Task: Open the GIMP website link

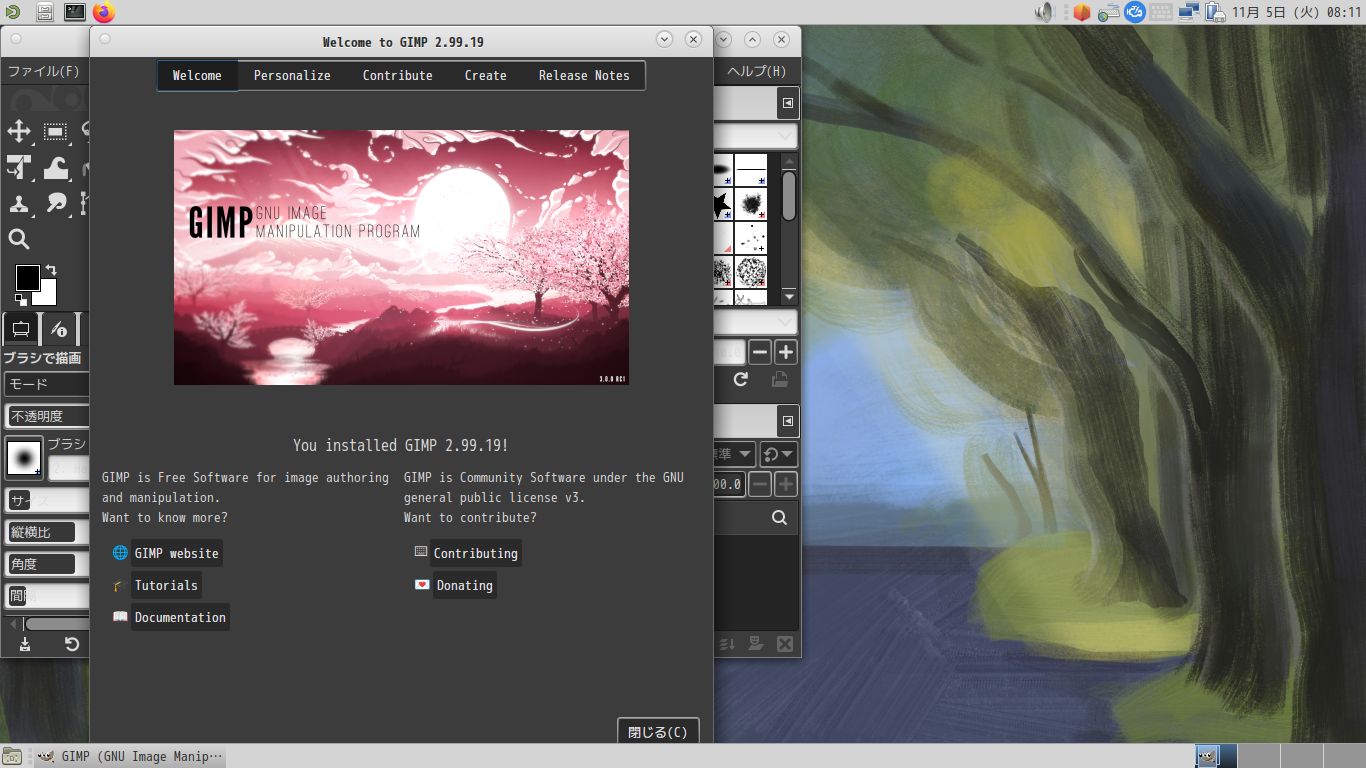Action: tap(176, 553)
